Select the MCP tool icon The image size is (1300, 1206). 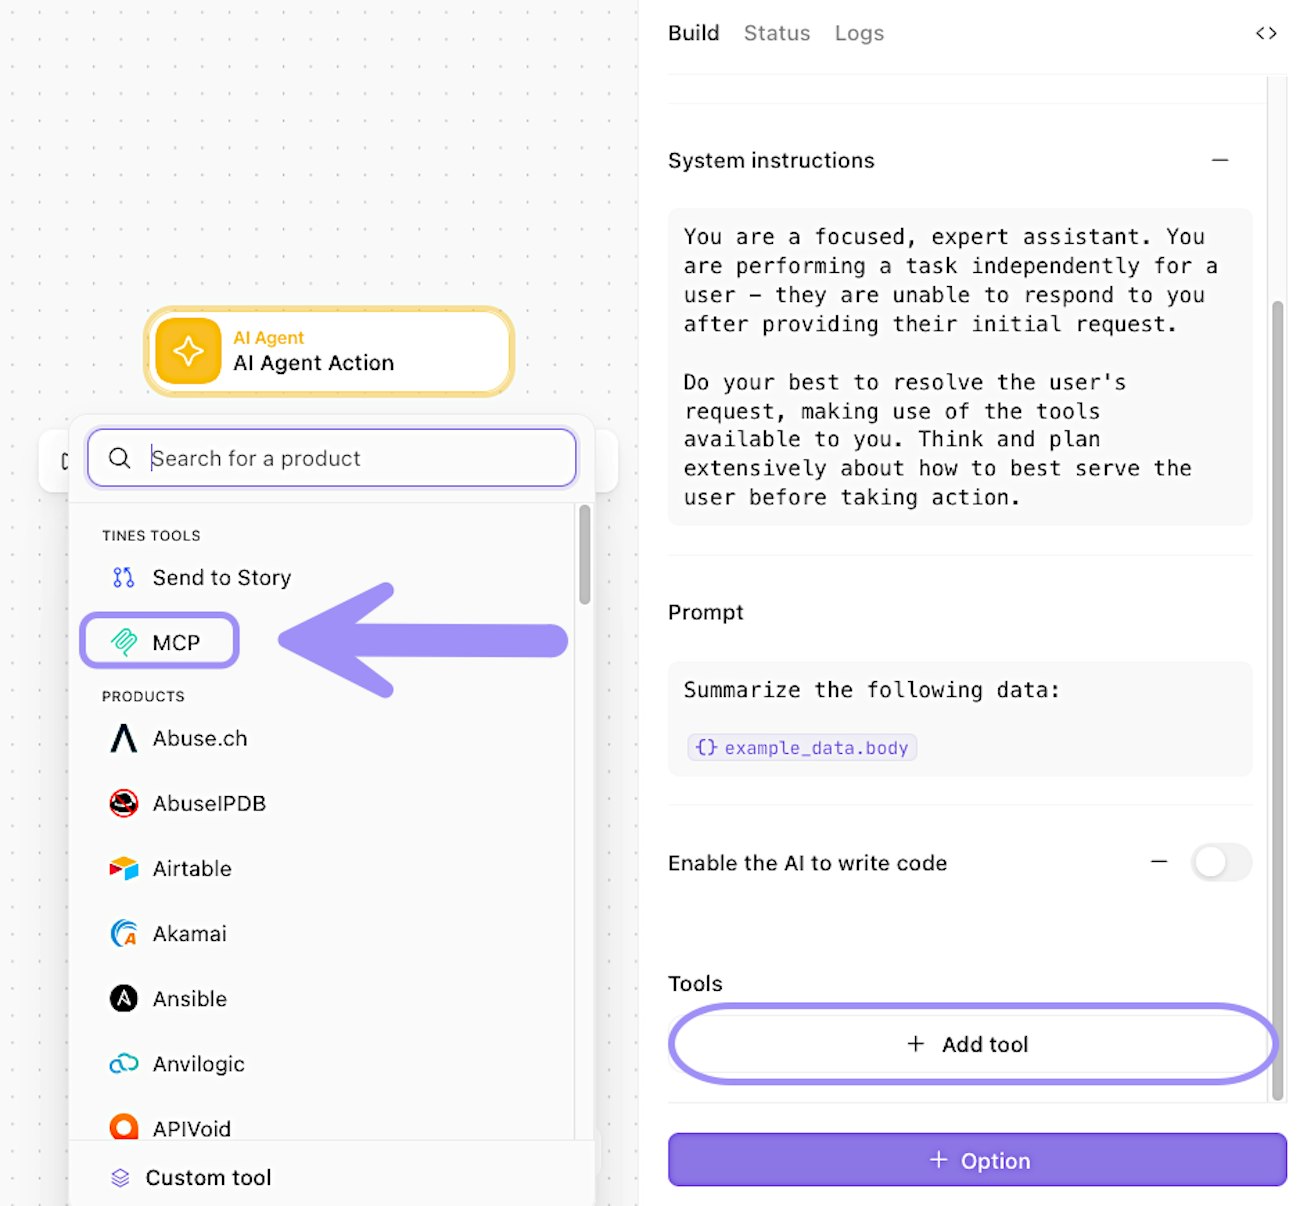tap(124, 642)
